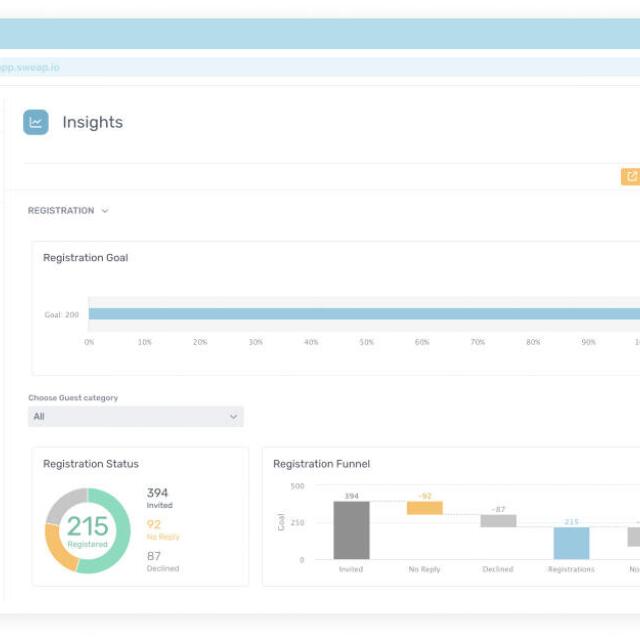Open the Choose Guest category dropdown
640x640 pixels.
point(136,416)
